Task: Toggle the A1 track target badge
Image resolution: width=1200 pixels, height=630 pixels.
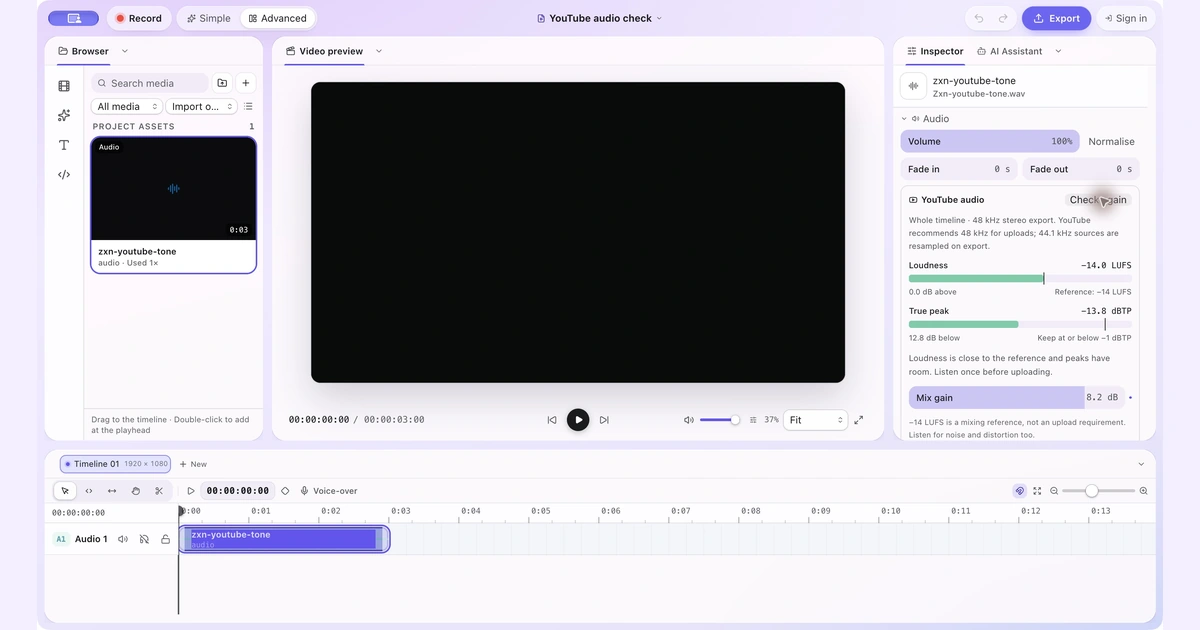Action: pyautogui.click(x=60, y=539)
